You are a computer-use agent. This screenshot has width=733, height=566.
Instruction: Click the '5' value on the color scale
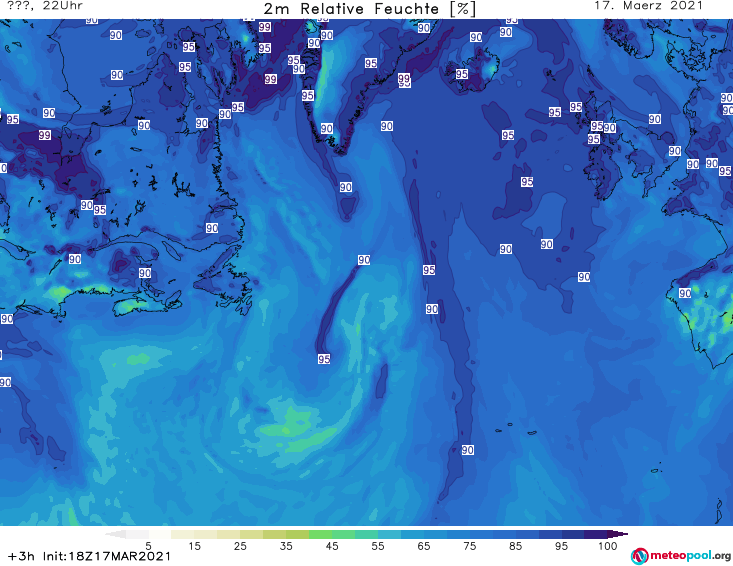tap(148, 546)
